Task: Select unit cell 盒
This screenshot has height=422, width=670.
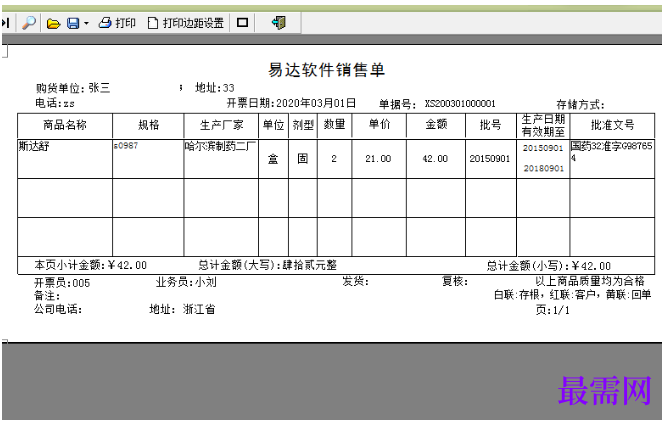Action: coord(273,159)
